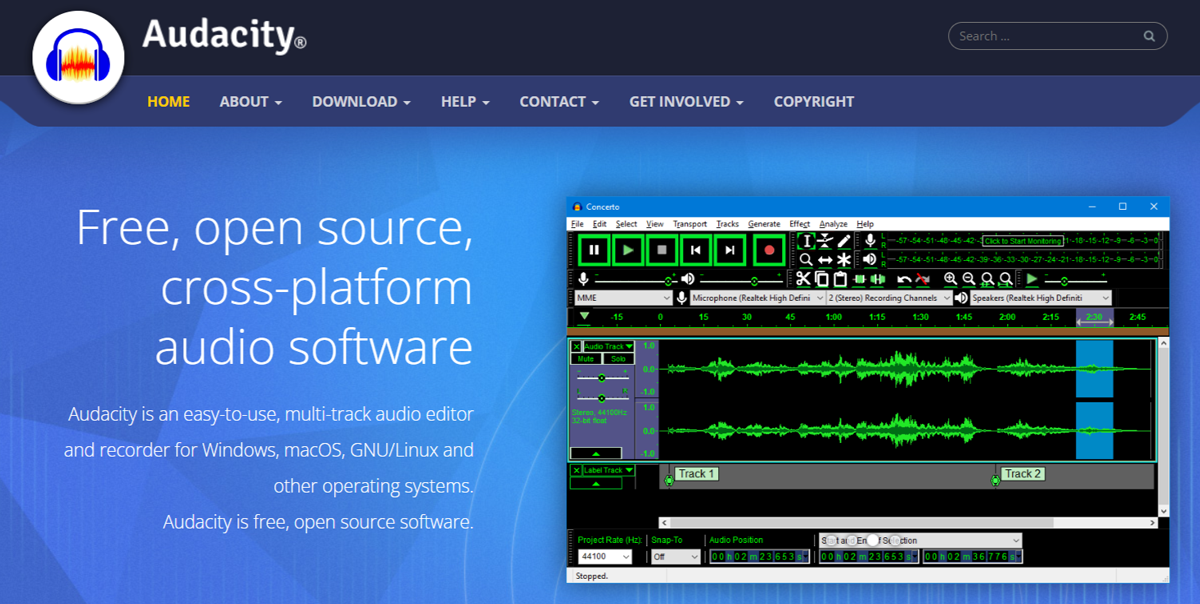Stop playback with the Stop button
This screenshot has height=604, width=1200.
pyautogui.click(x=662, y=250)
